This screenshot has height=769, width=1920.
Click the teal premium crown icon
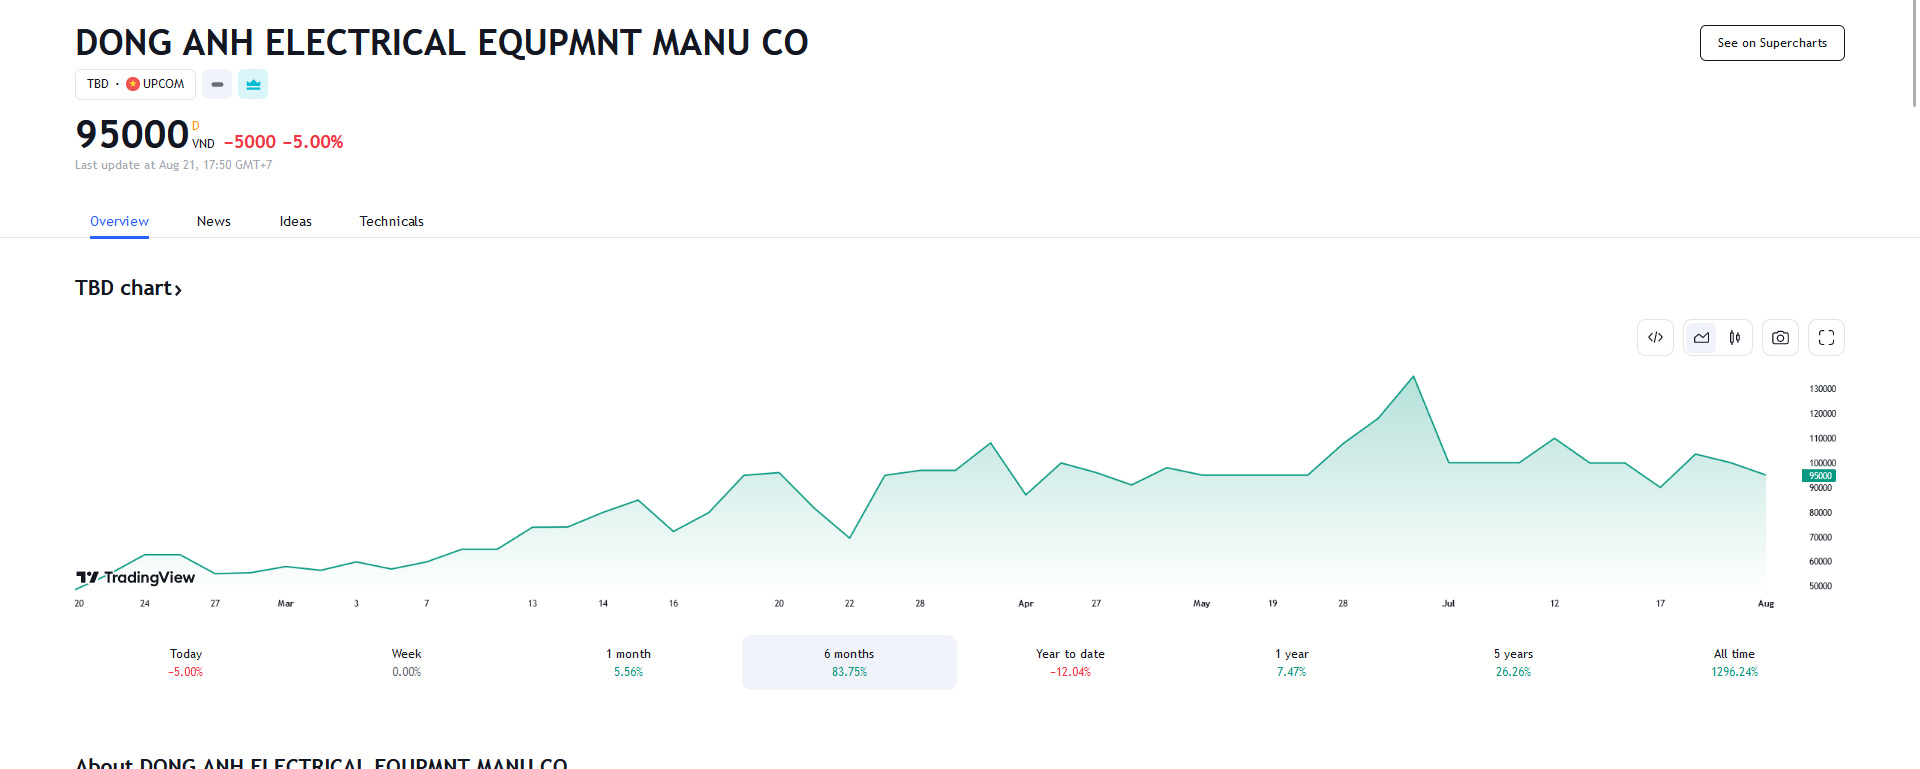pyautogui.click(x=252, y=84)
